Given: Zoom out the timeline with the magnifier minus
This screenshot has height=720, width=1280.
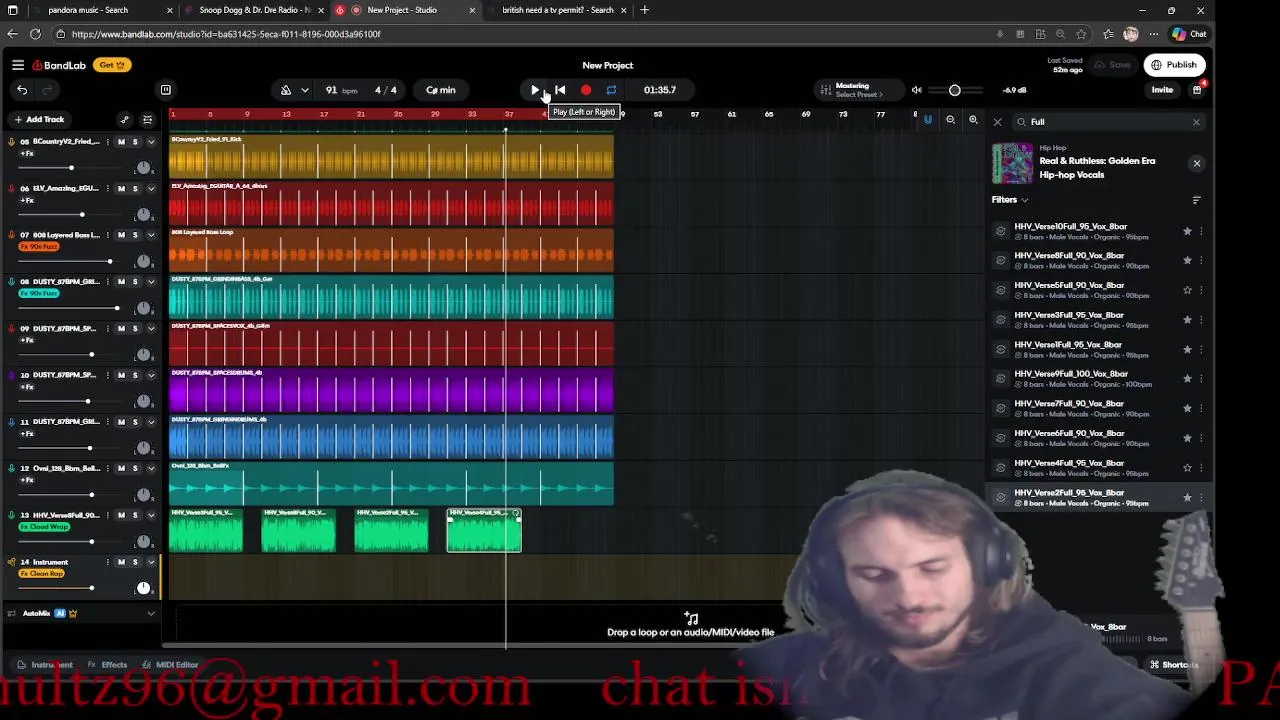Looking at the screenshot, I should 950,120.
